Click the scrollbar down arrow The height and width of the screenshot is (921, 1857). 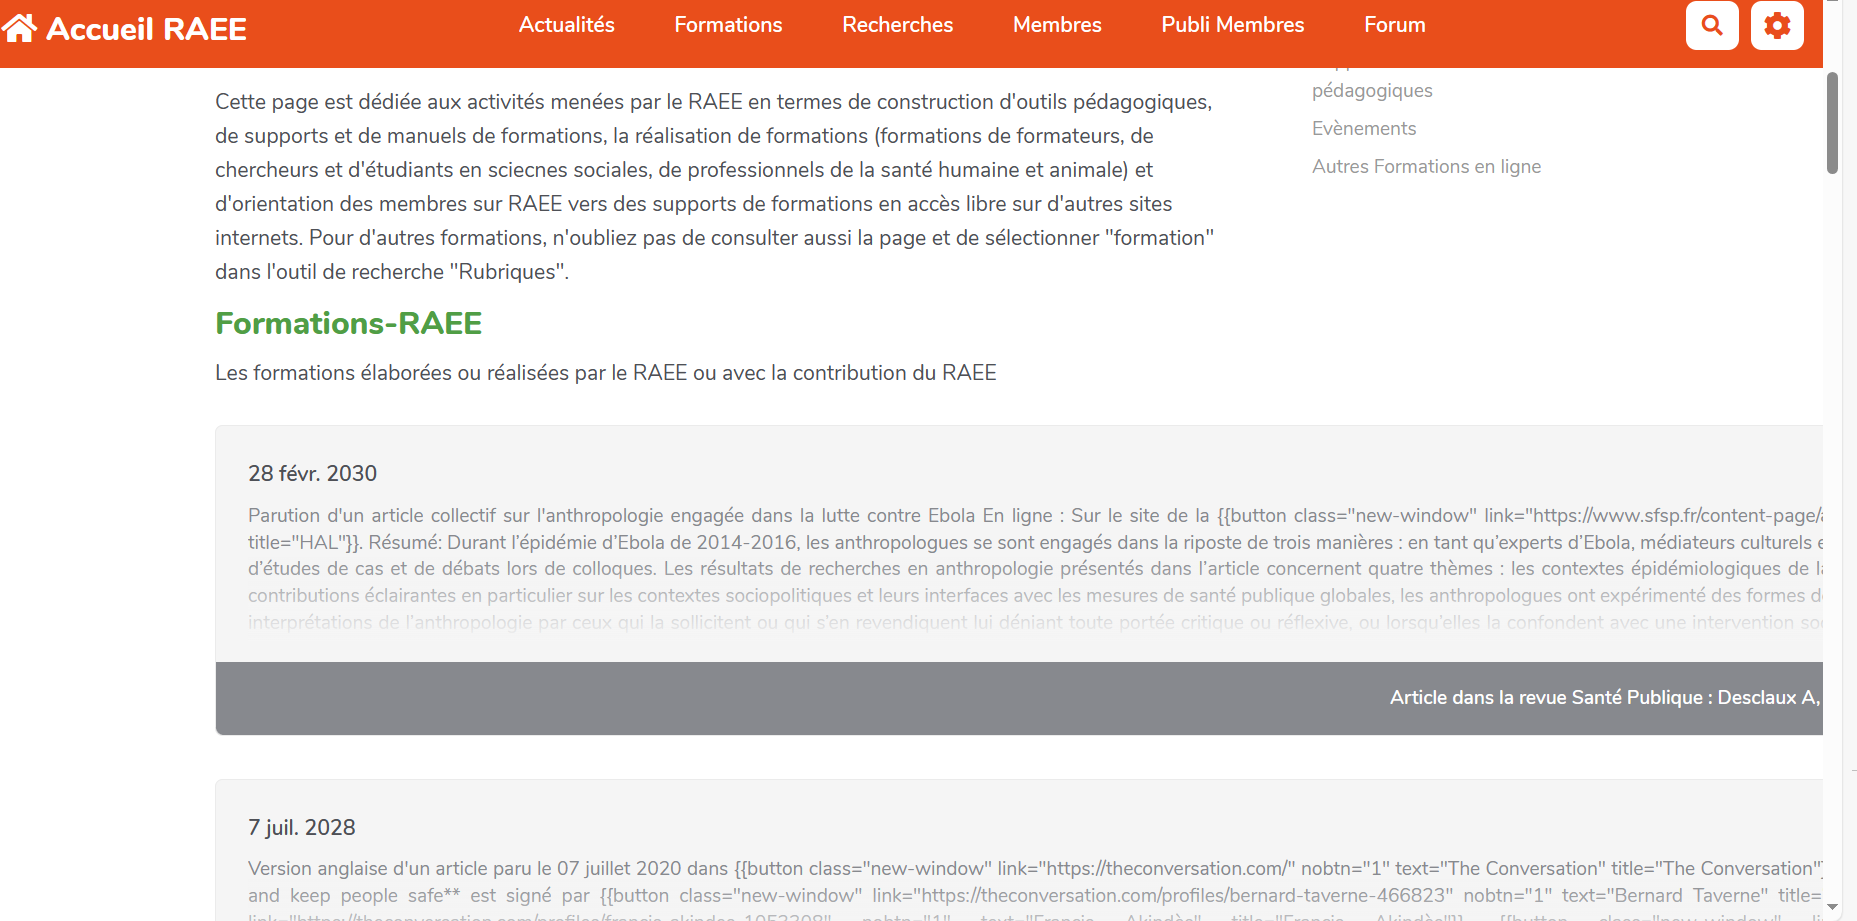click(x=1832, y=907)
